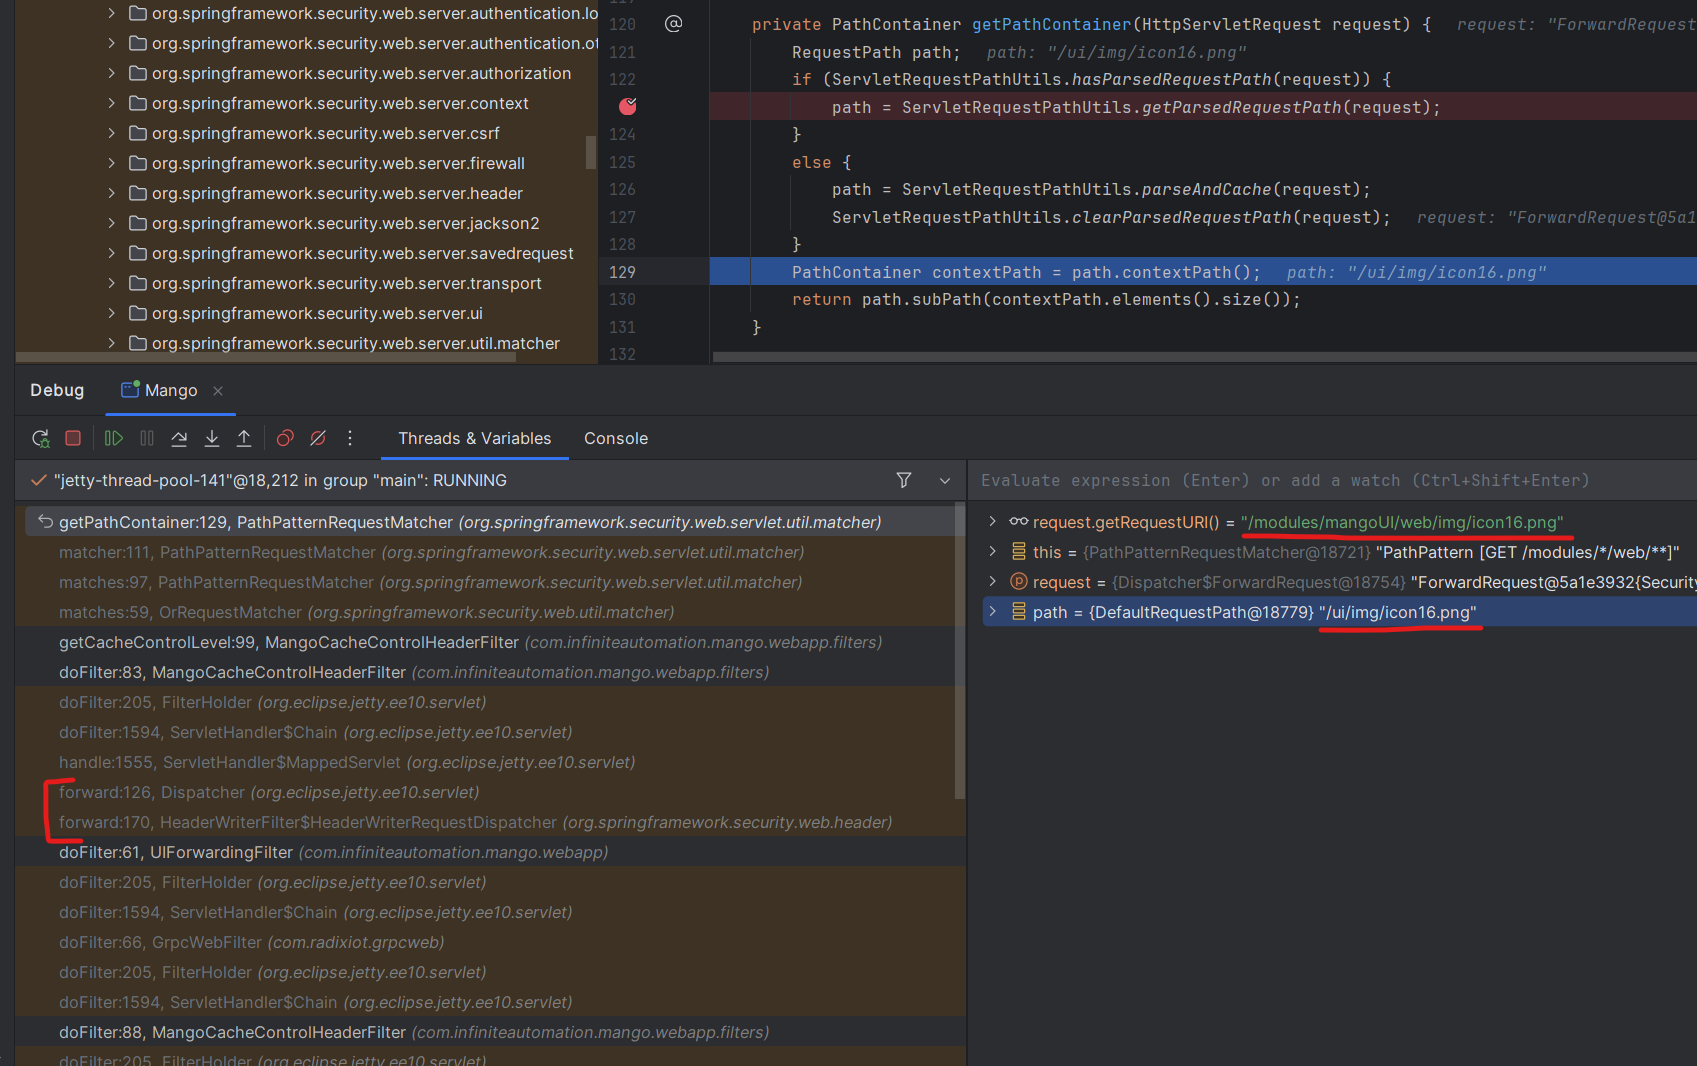The image size is (1697, 1066).
Task: Select org.springframework.security.web.server.csrf package
Action: [x=326, y=133]
